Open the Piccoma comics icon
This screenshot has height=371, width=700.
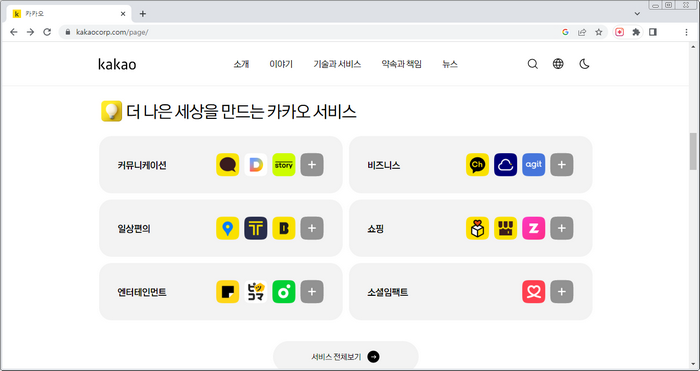[x=256, y=292]
